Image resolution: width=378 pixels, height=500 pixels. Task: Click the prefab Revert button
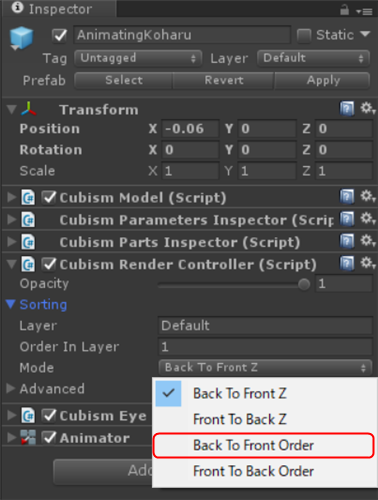[224, 80]
